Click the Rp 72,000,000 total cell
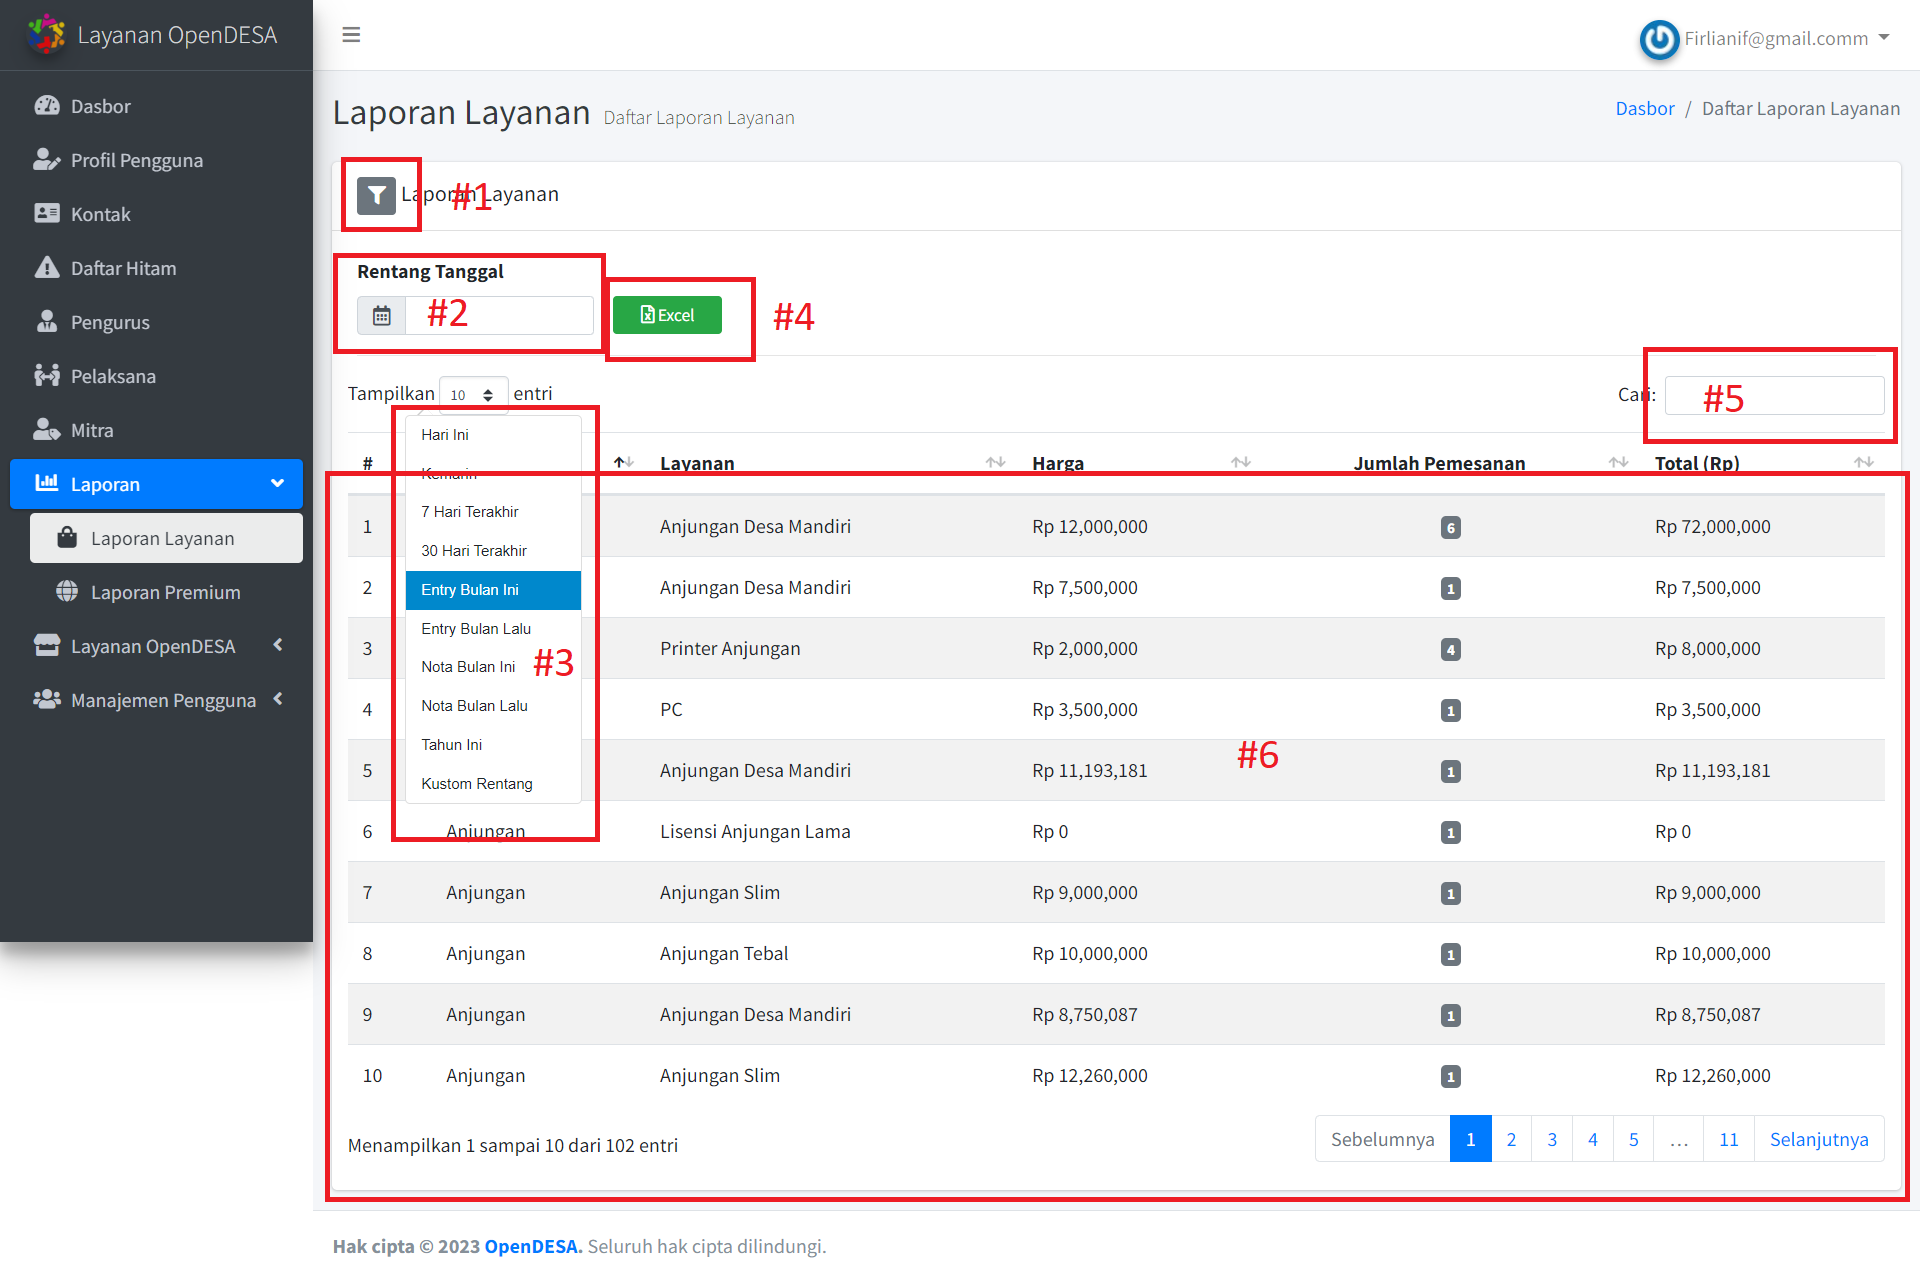The width and height of the screenshot is (1920, 1281). tap(1712, 527)
